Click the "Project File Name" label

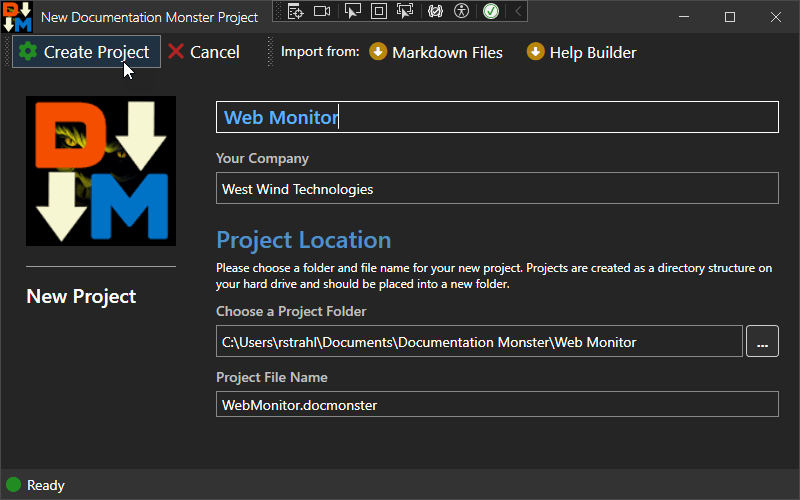[x=272, y=378]
